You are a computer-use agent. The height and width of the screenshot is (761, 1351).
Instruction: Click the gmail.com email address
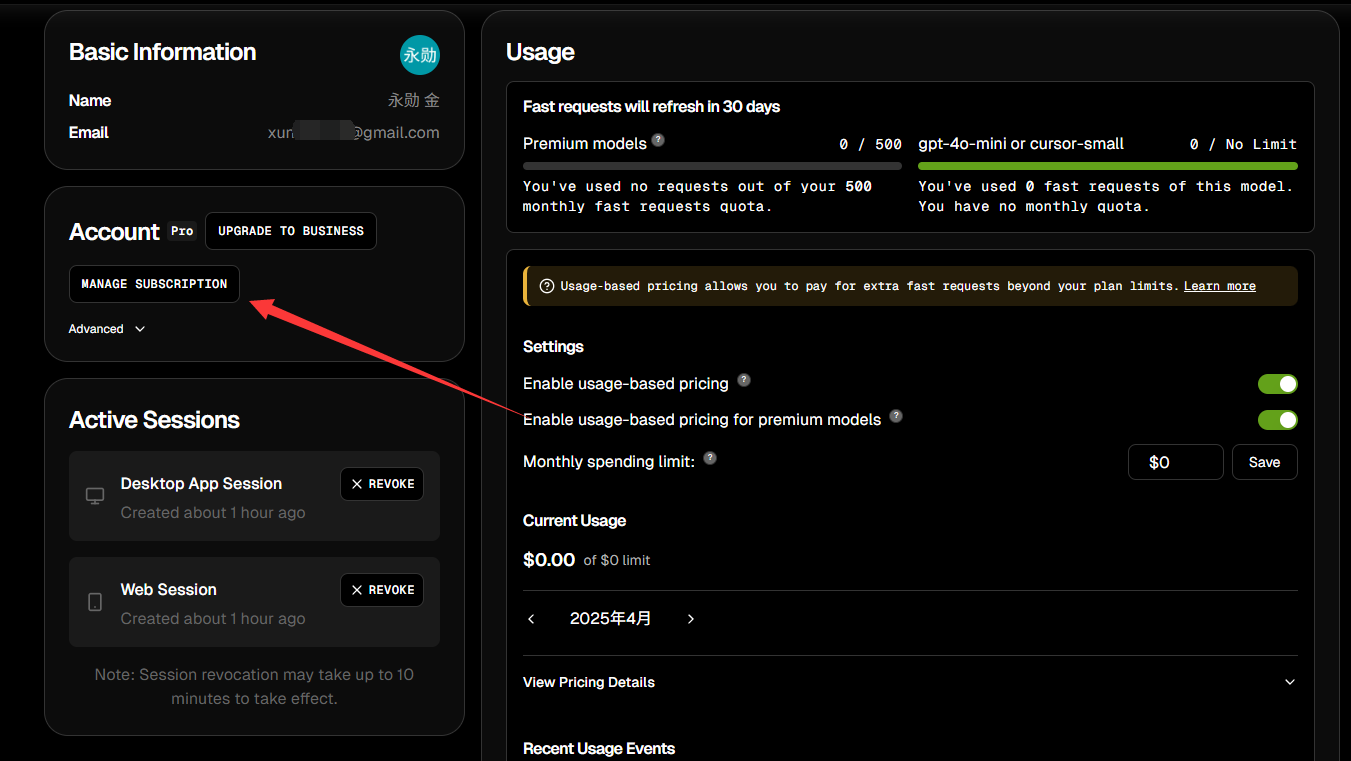(x=354, y=132)
